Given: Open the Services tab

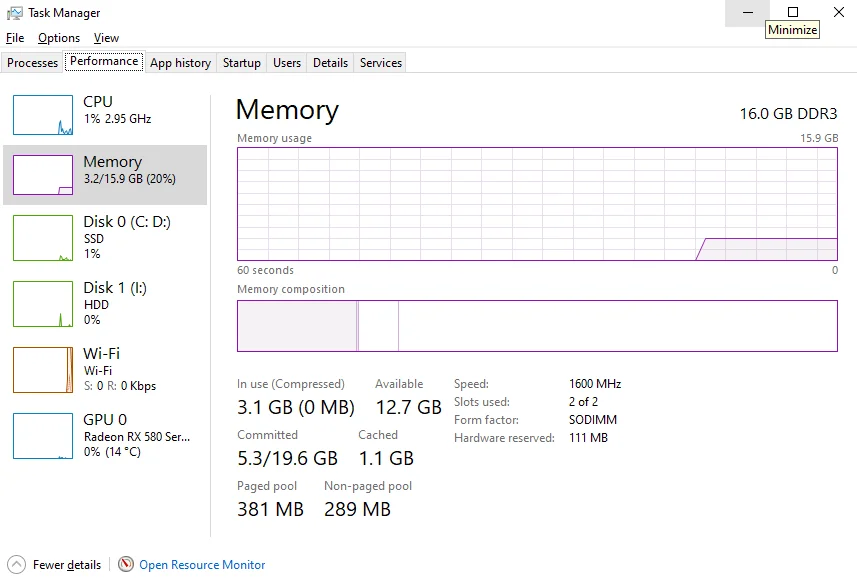Looking at the screenshot, I should coord(381,63).
